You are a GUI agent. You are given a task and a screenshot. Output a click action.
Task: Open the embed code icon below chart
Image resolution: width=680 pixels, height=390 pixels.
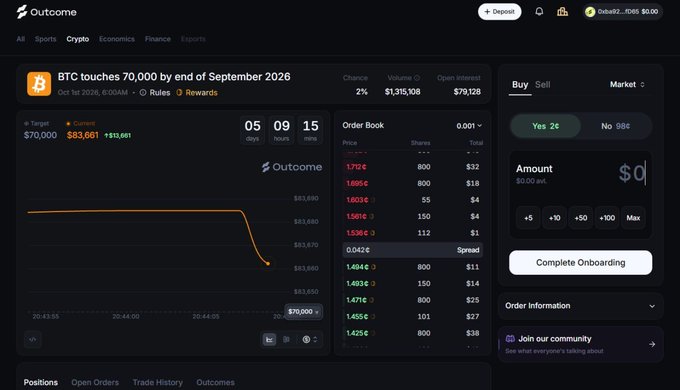coord(33,339)
